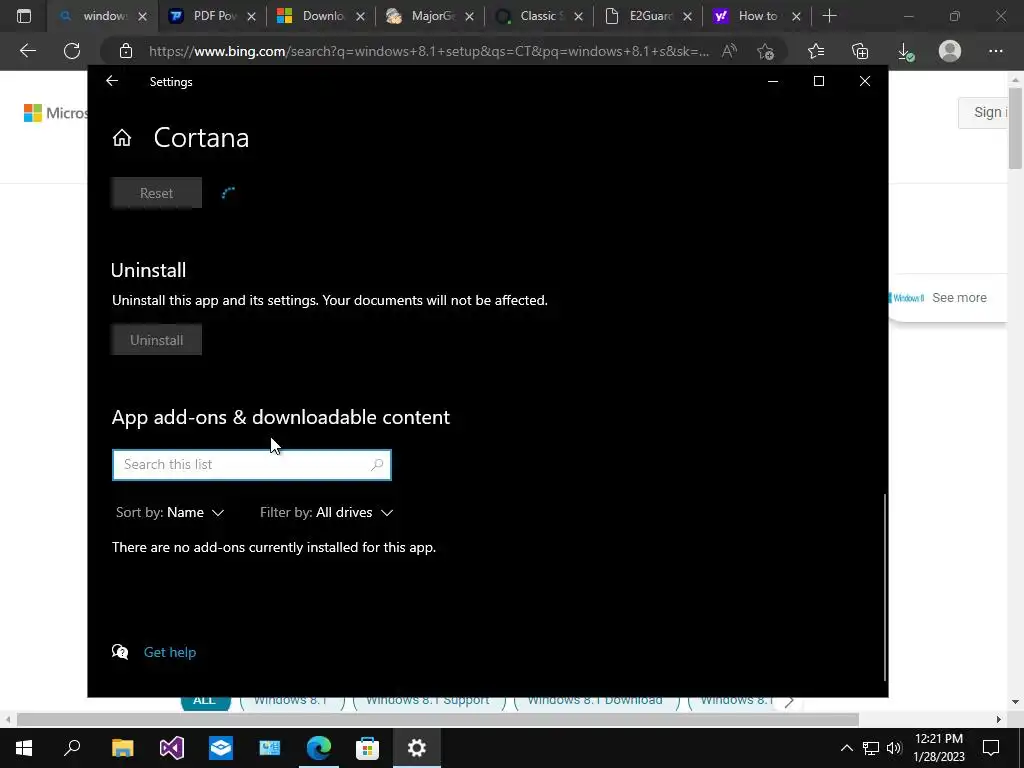The image size is (1024, 768).
Task: Toggle Read aloud icon in address bar
Action: click(729, 51)
